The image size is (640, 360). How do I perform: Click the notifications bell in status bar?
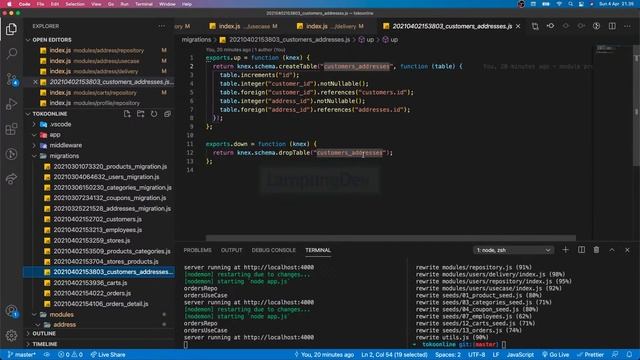(x=629, y=354)
